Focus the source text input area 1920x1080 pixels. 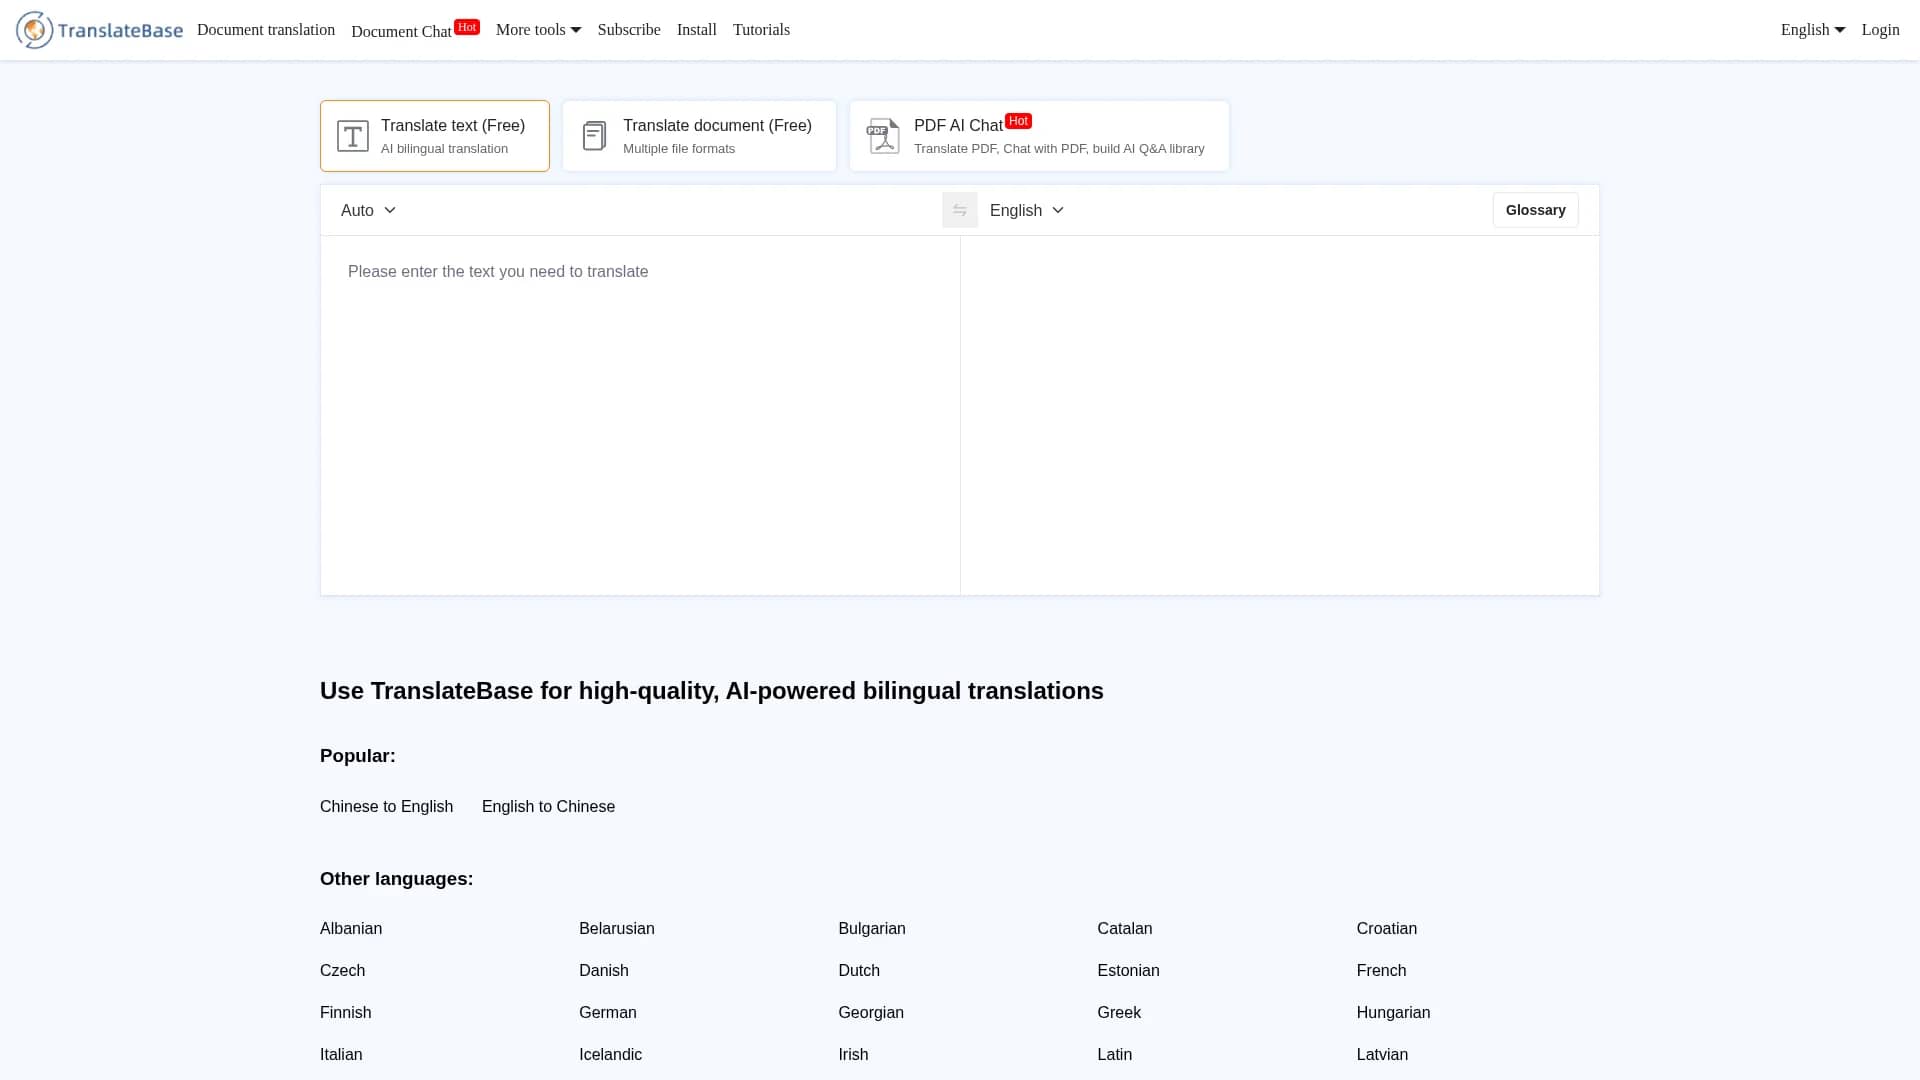pyautogui.click(x=640, y=415)
